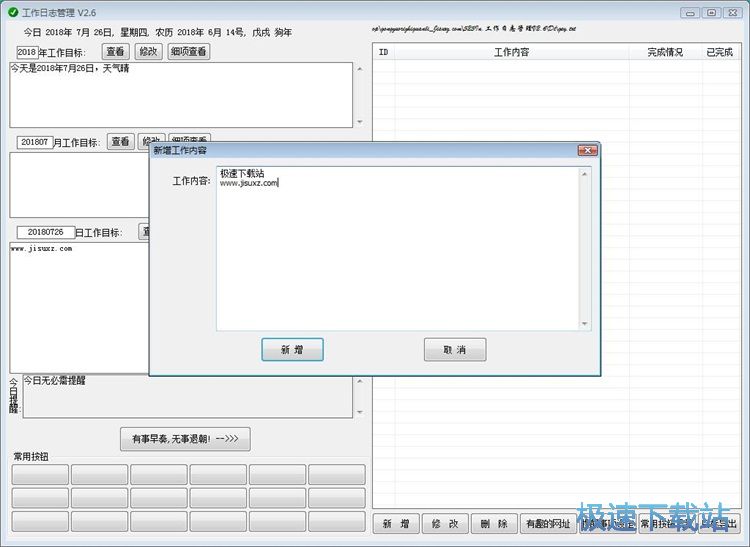Click the date line reading 今日 2018年 7月 26日
Image resolution: width=750 pixels, height=547 pixels.
click(x=158, y=33)
